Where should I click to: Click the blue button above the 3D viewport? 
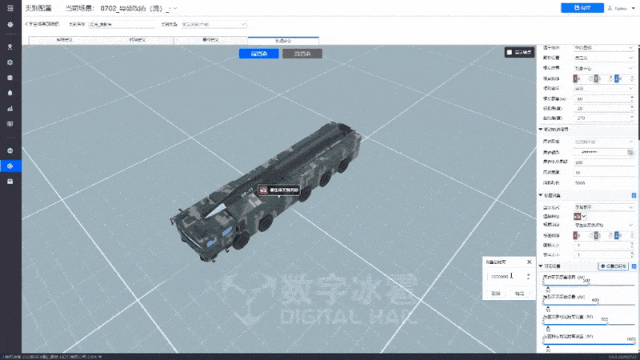click(x=259, y=53)
